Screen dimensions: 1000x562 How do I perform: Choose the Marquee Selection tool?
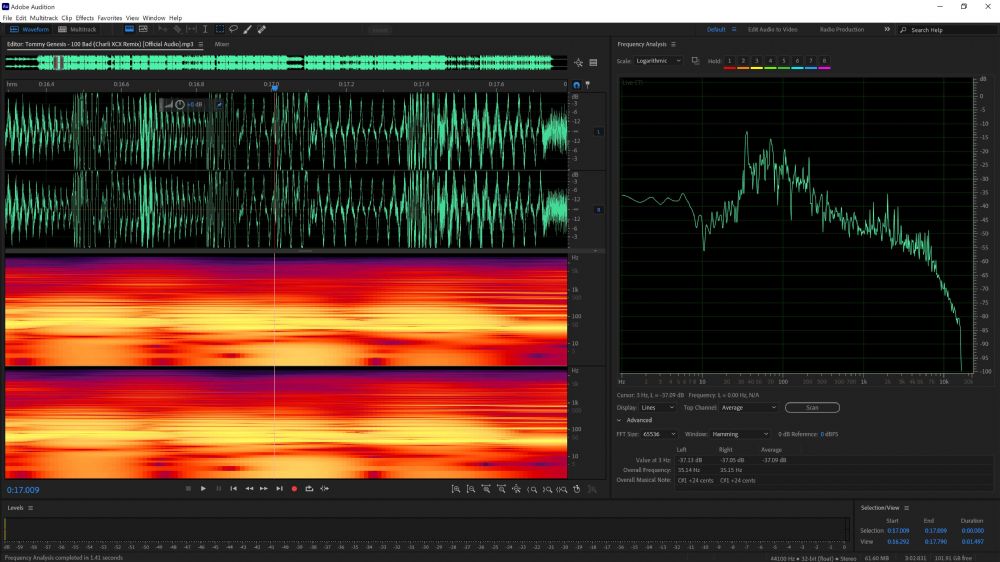[220, 30]
